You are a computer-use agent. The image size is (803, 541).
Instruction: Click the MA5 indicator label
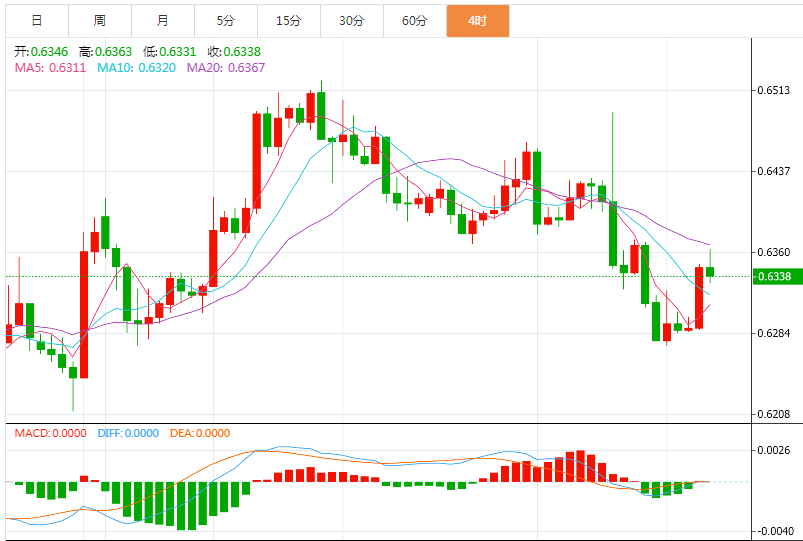49,68
